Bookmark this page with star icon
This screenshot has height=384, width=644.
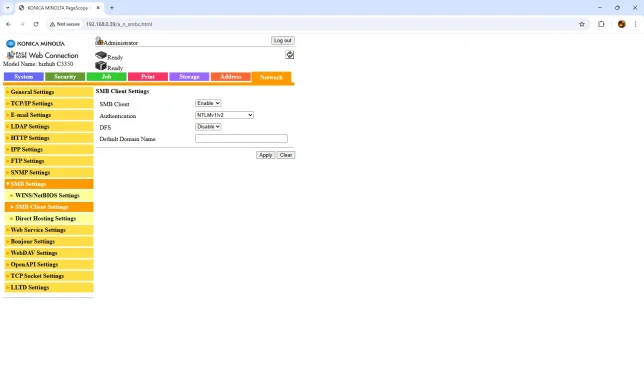(582, 24)
